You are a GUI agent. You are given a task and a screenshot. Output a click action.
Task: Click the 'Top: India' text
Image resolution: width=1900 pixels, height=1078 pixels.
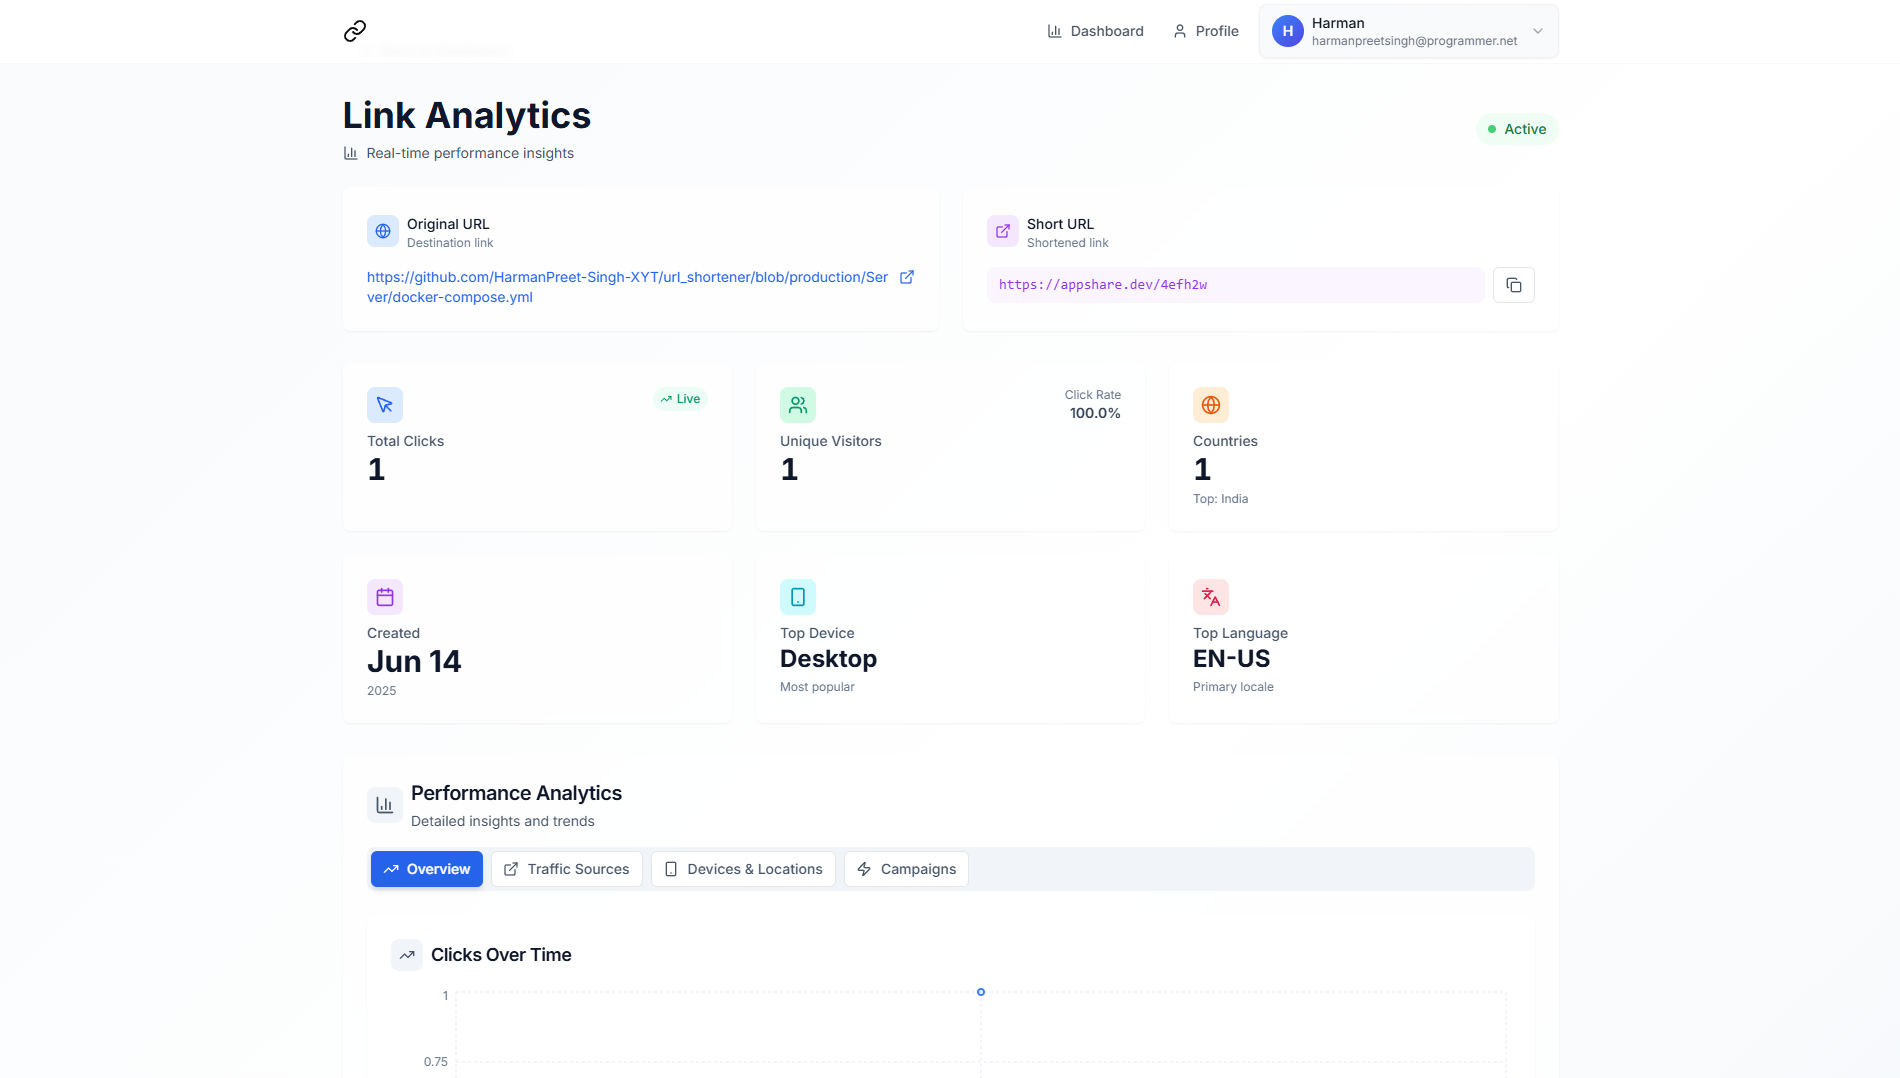tap(1220, 499)
